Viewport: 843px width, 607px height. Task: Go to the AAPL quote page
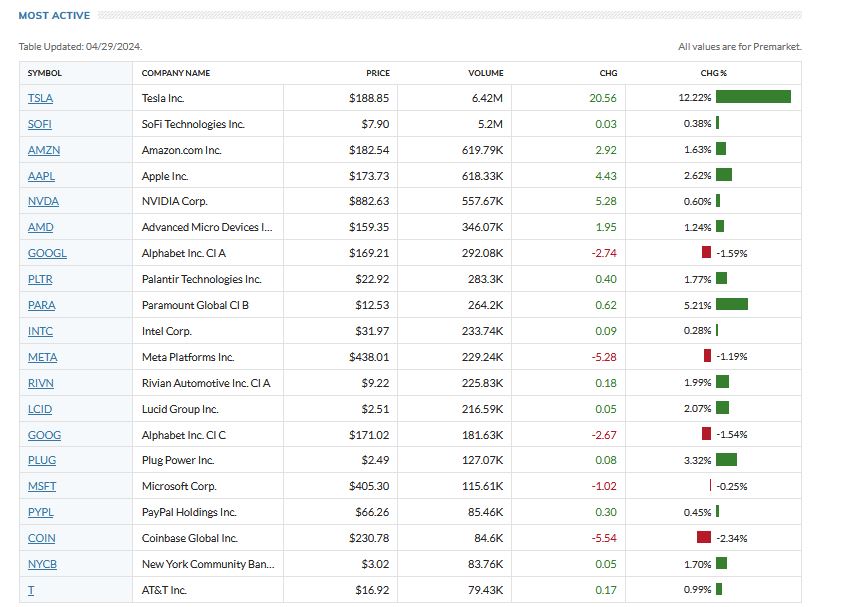click(41, 176)
